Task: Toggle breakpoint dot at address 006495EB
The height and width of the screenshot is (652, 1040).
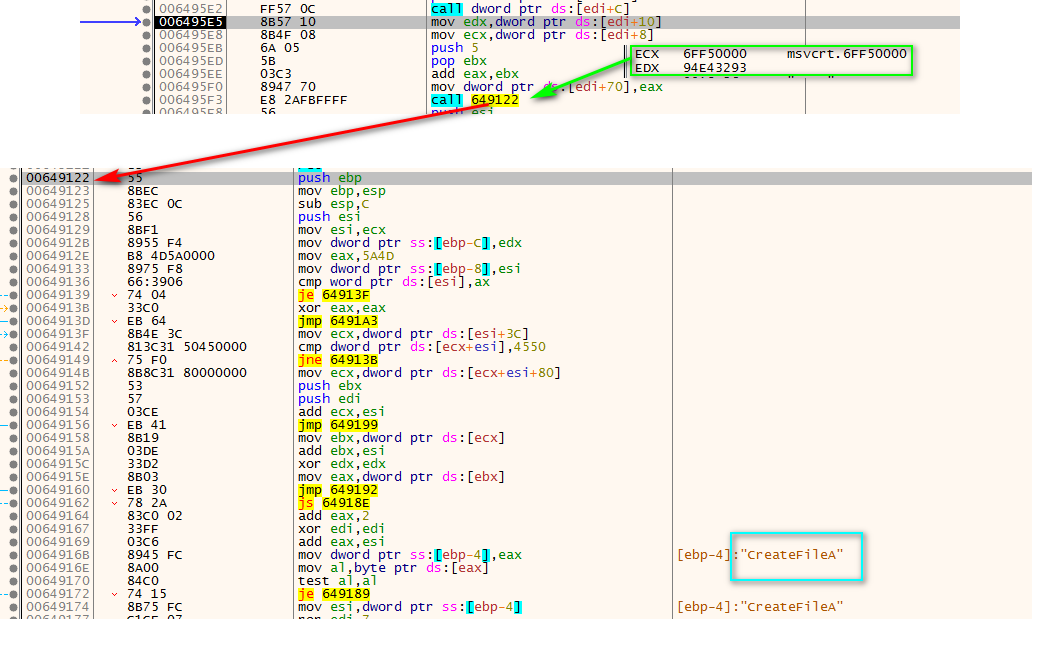Action: click(147, 48)
